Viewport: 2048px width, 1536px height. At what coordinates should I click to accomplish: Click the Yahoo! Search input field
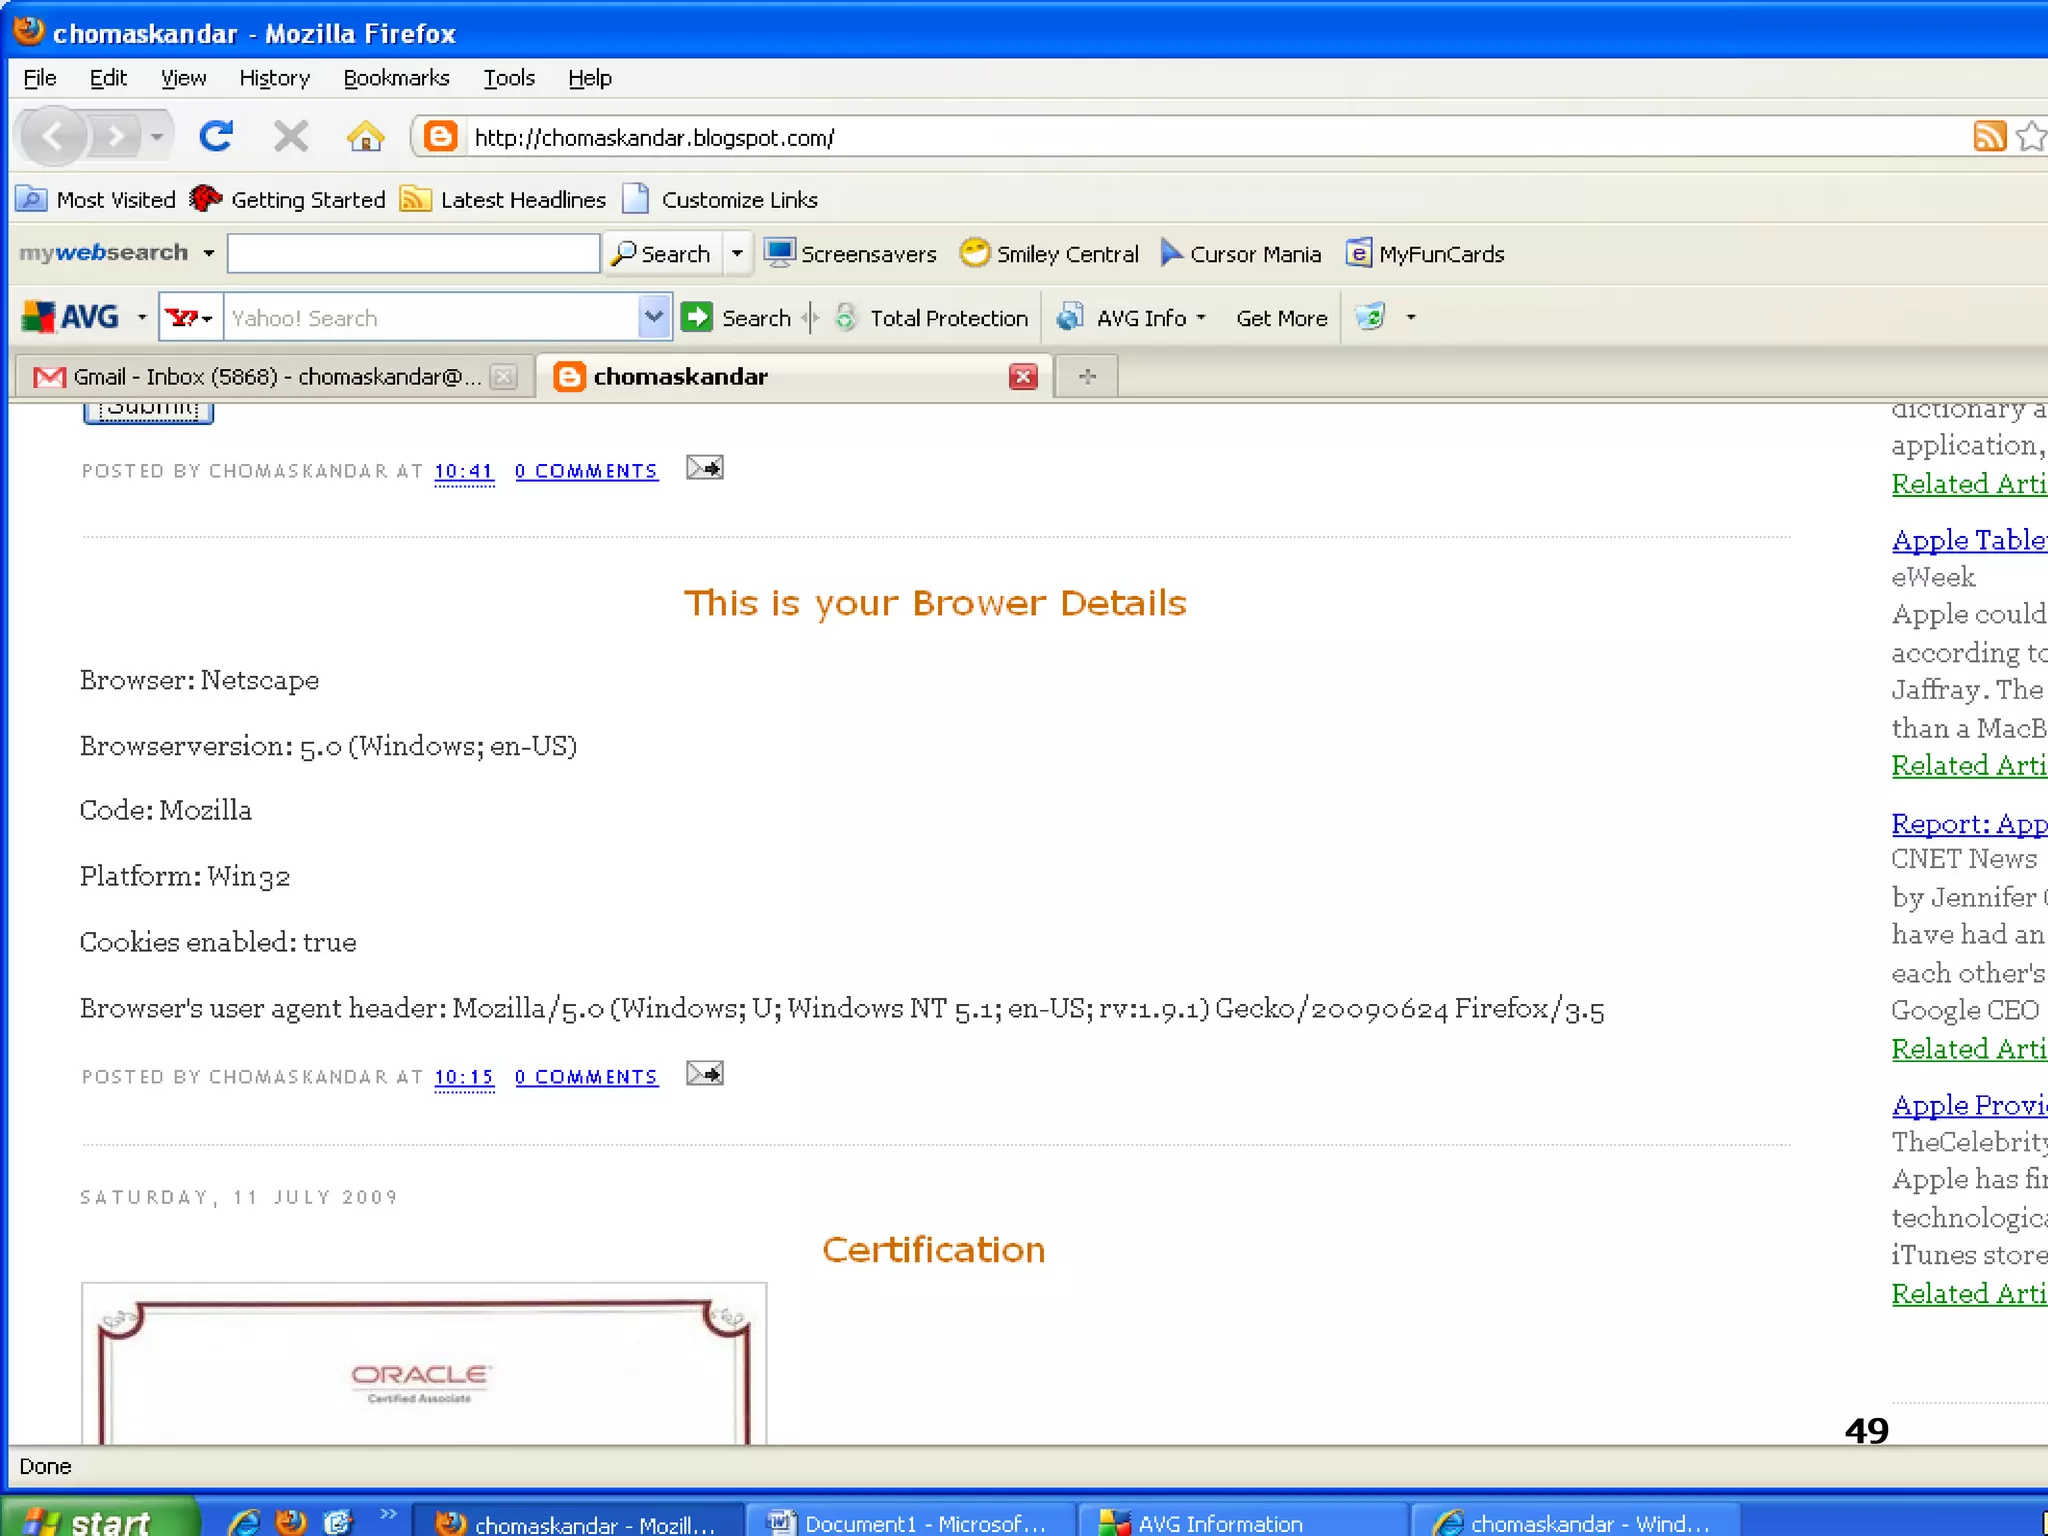coord(430,318)
